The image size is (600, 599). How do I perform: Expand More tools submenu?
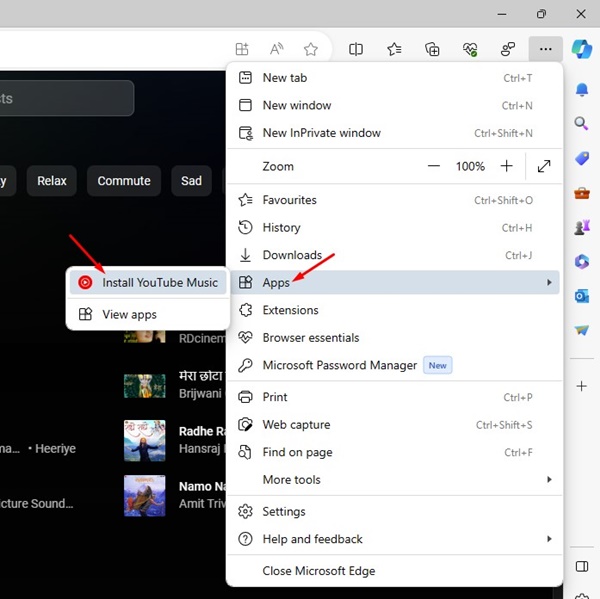point(395,480)
